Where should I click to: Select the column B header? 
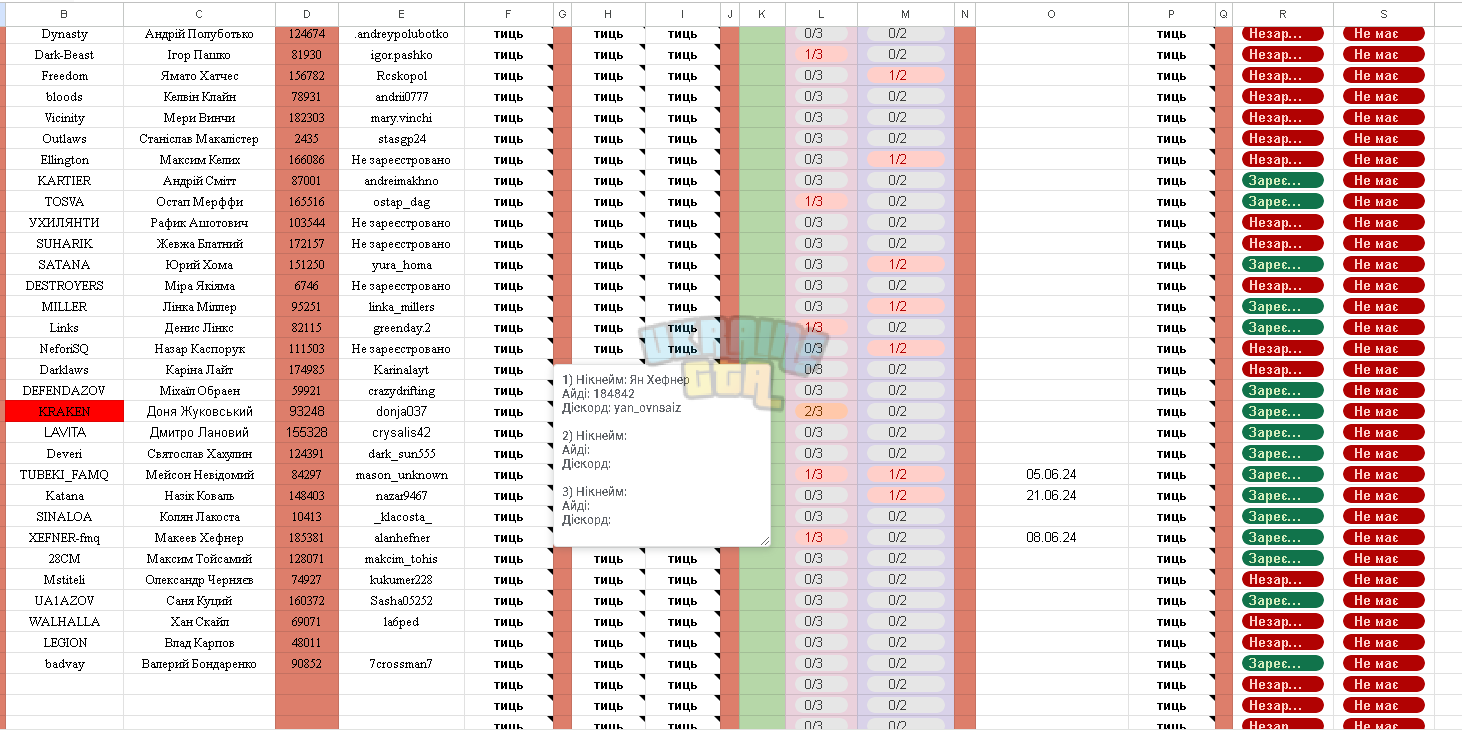(65, 14)
